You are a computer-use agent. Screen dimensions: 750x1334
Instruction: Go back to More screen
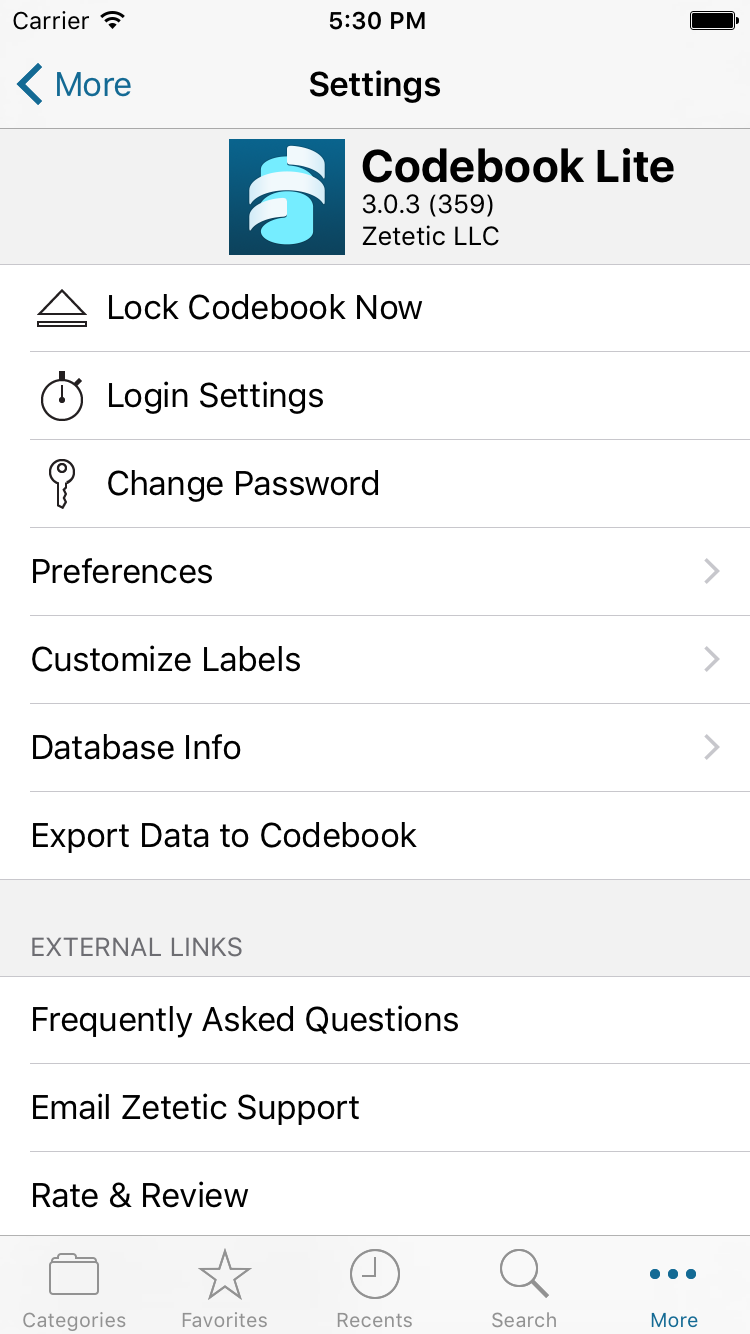74,84
